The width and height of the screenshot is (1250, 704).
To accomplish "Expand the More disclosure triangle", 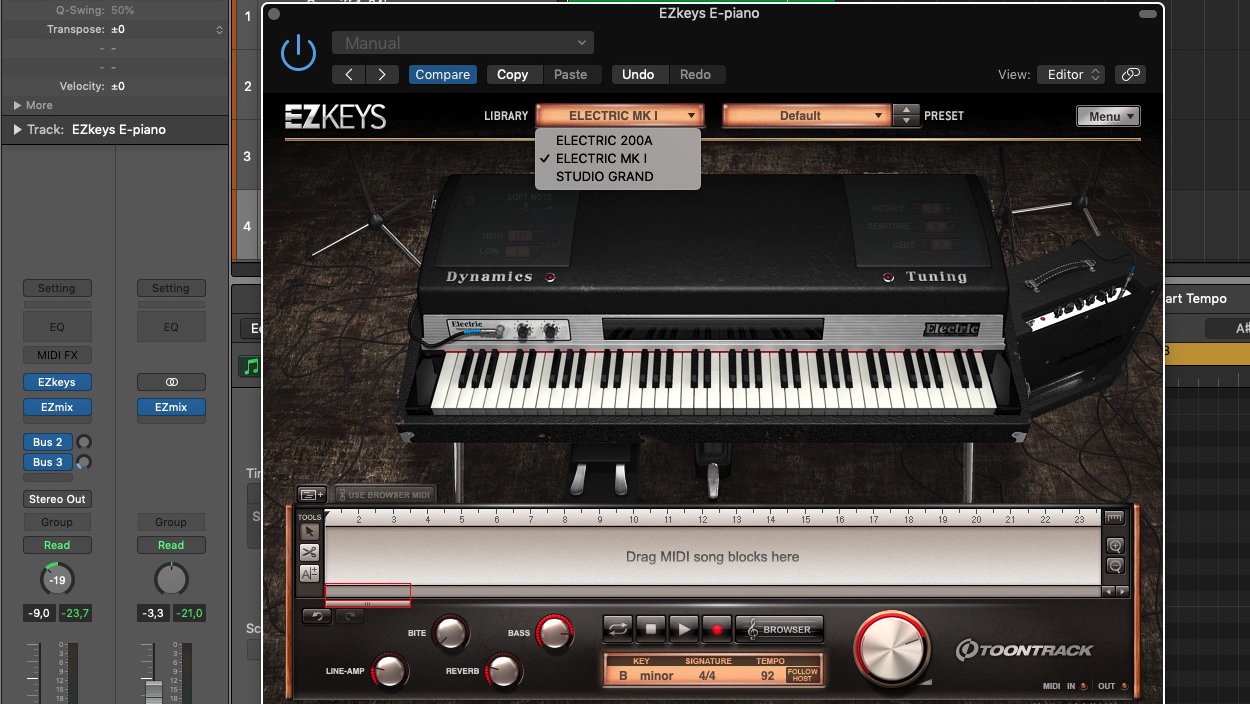I will [x=18, y=105].
